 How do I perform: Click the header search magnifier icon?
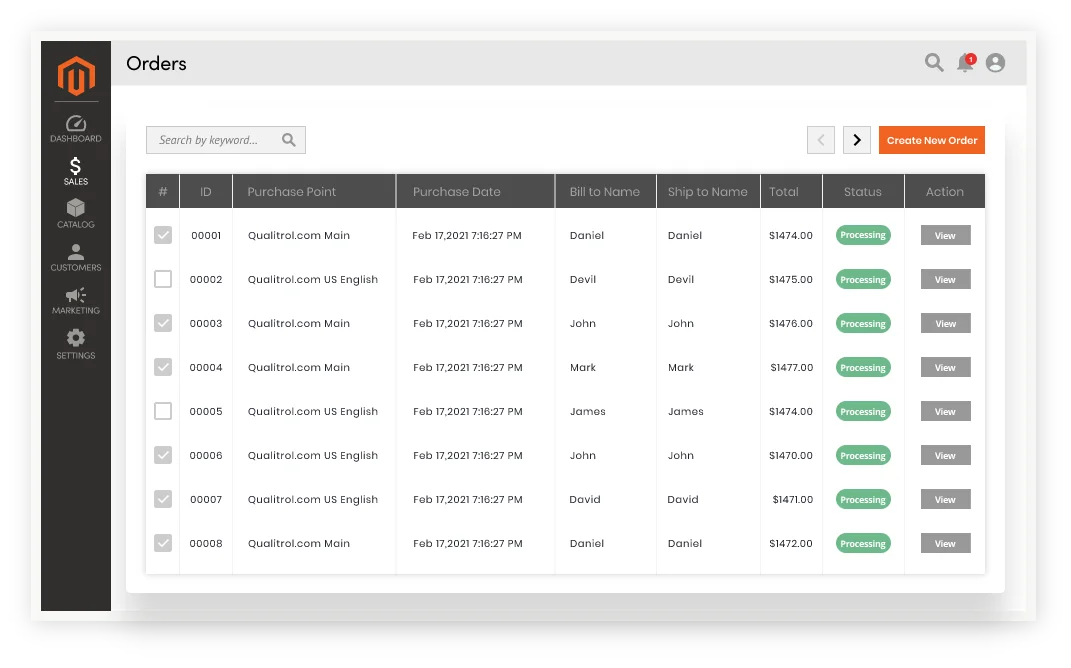[x=934, y=63]
